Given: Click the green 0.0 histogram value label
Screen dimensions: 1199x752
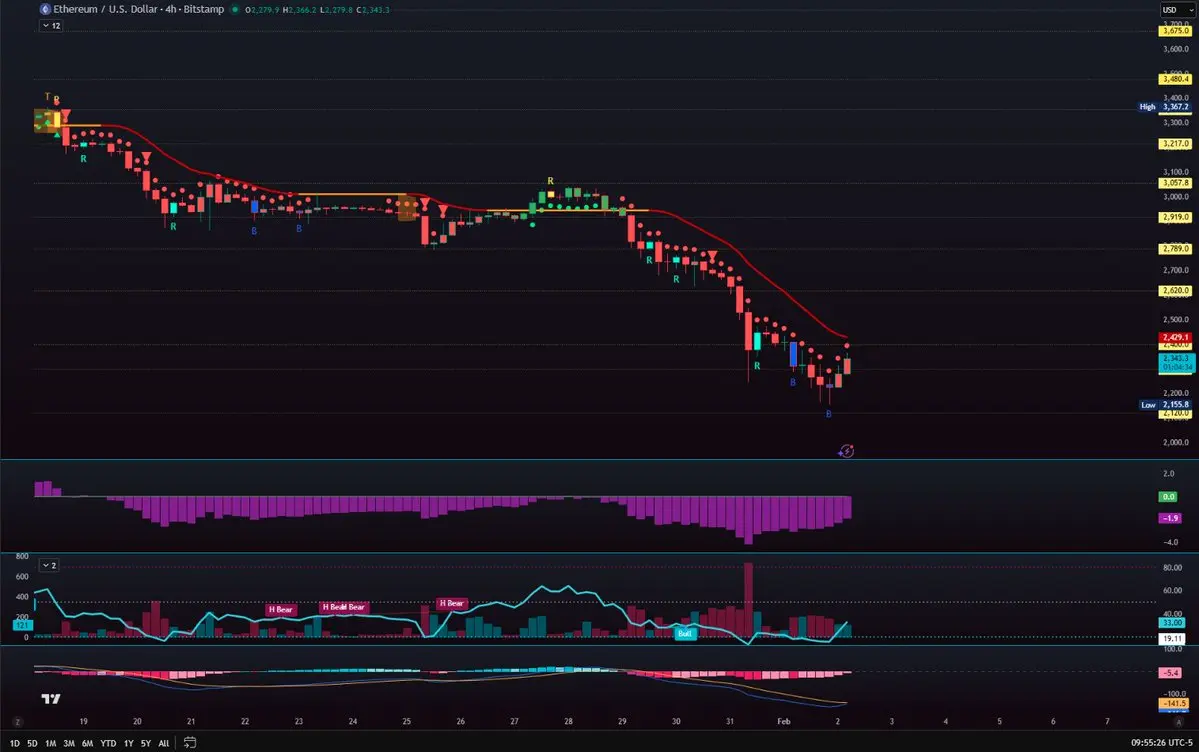Looking at the screenshot, I should click(1168, 496).
